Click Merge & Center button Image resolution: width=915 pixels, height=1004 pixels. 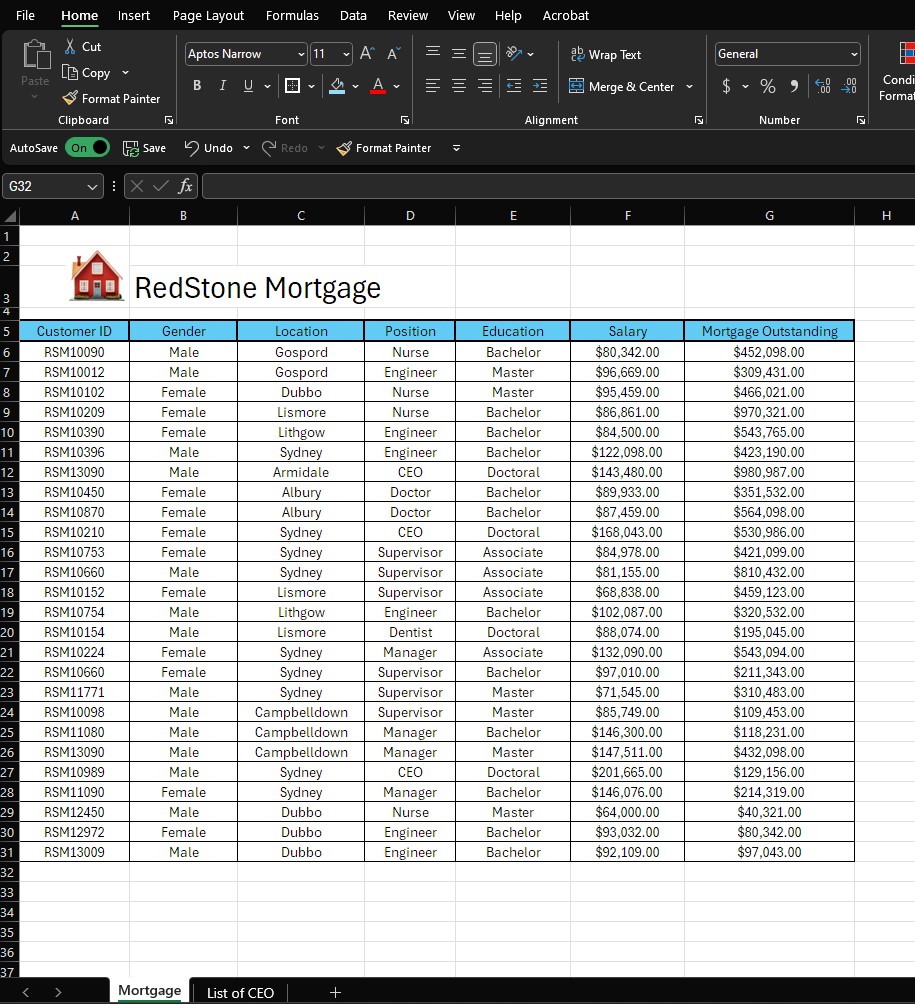point(621,86)
